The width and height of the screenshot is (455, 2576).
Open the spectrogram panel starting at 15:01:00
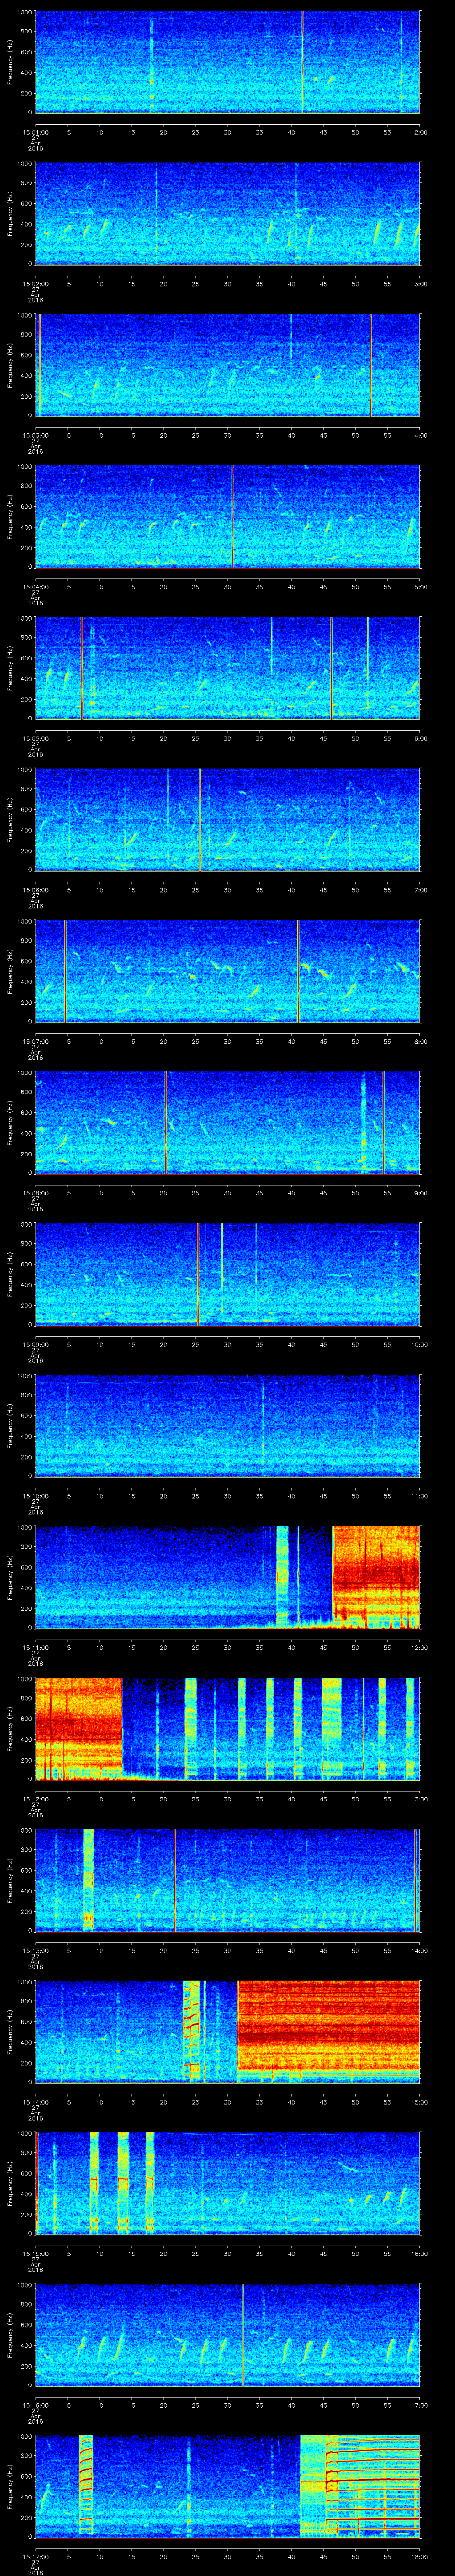(x=227, y=62)
